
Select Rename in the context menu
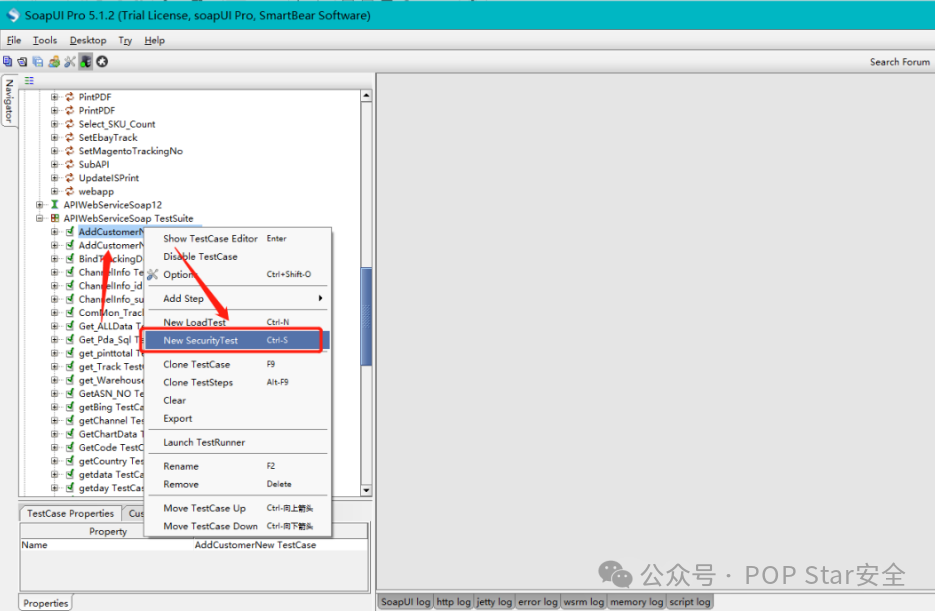237,466
